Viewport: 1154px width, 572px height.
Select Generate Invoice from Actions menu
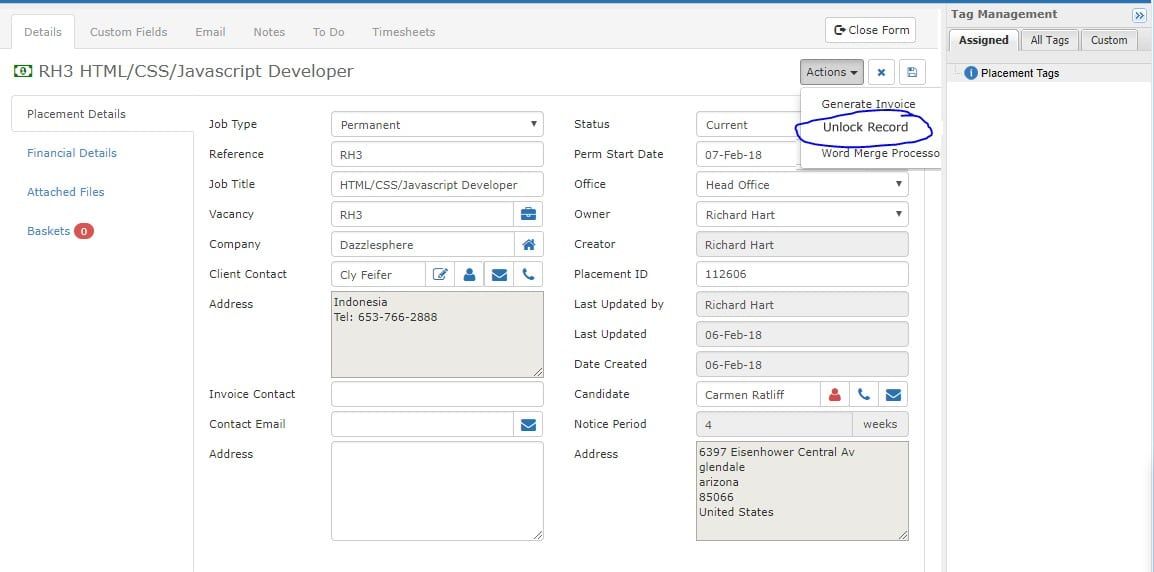coord(868,104)
